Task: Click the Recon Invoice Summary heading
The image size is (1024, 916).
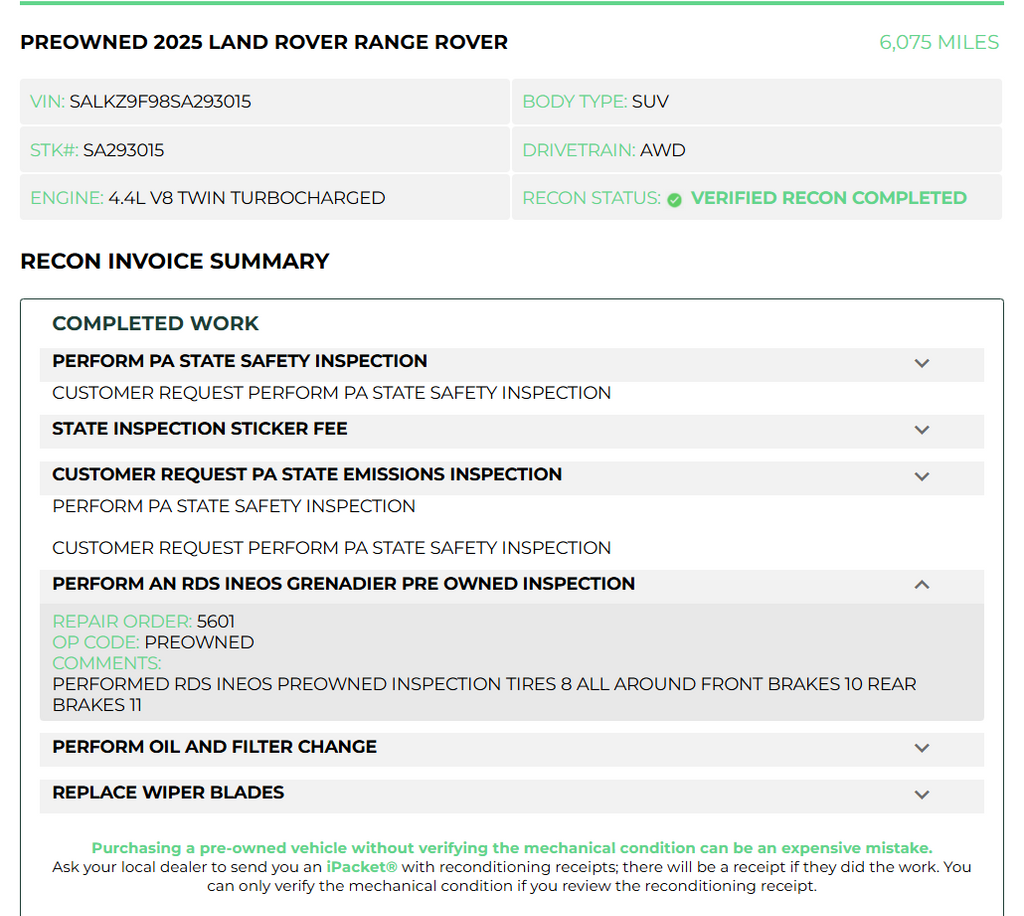Action: pyautogui.click(x=174, y=261)
